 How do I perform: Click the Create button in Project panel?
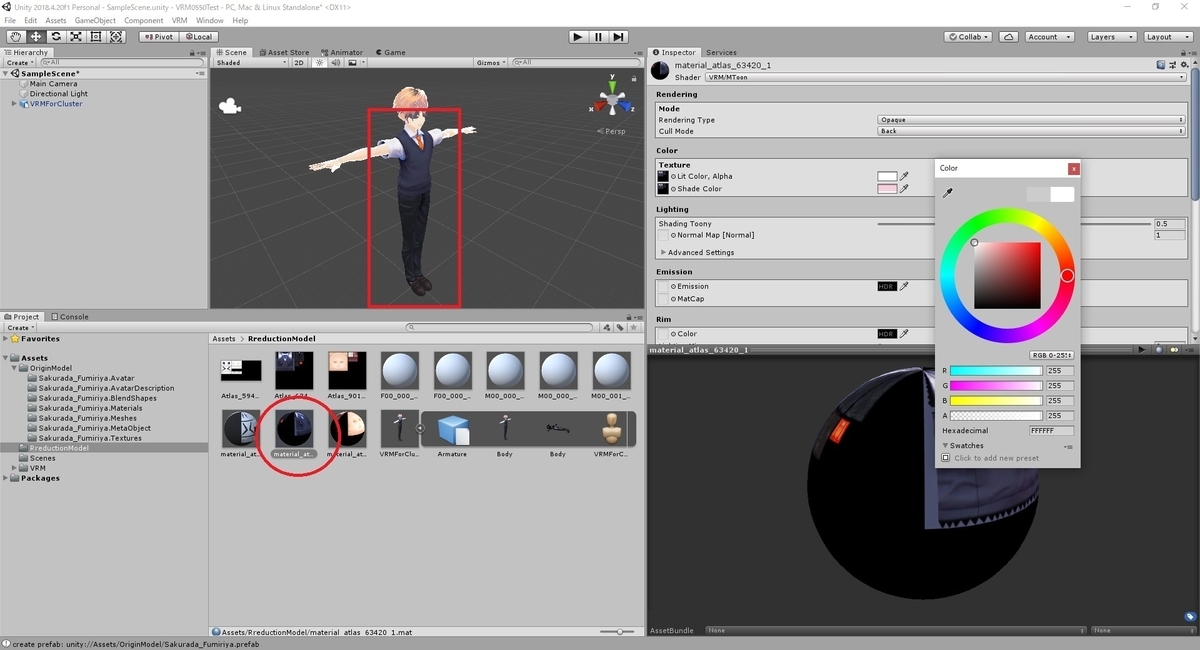pos(19,328)
